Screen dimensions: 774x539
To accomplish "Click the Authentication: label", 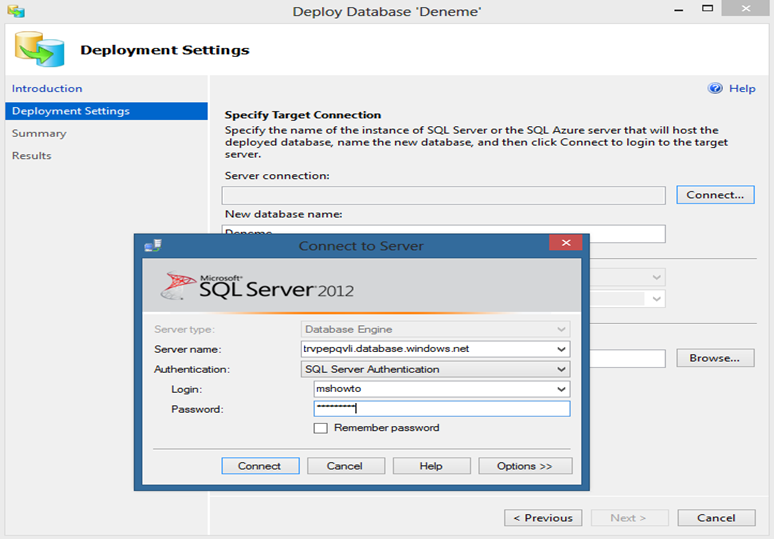I will click(x=192, y=369).
